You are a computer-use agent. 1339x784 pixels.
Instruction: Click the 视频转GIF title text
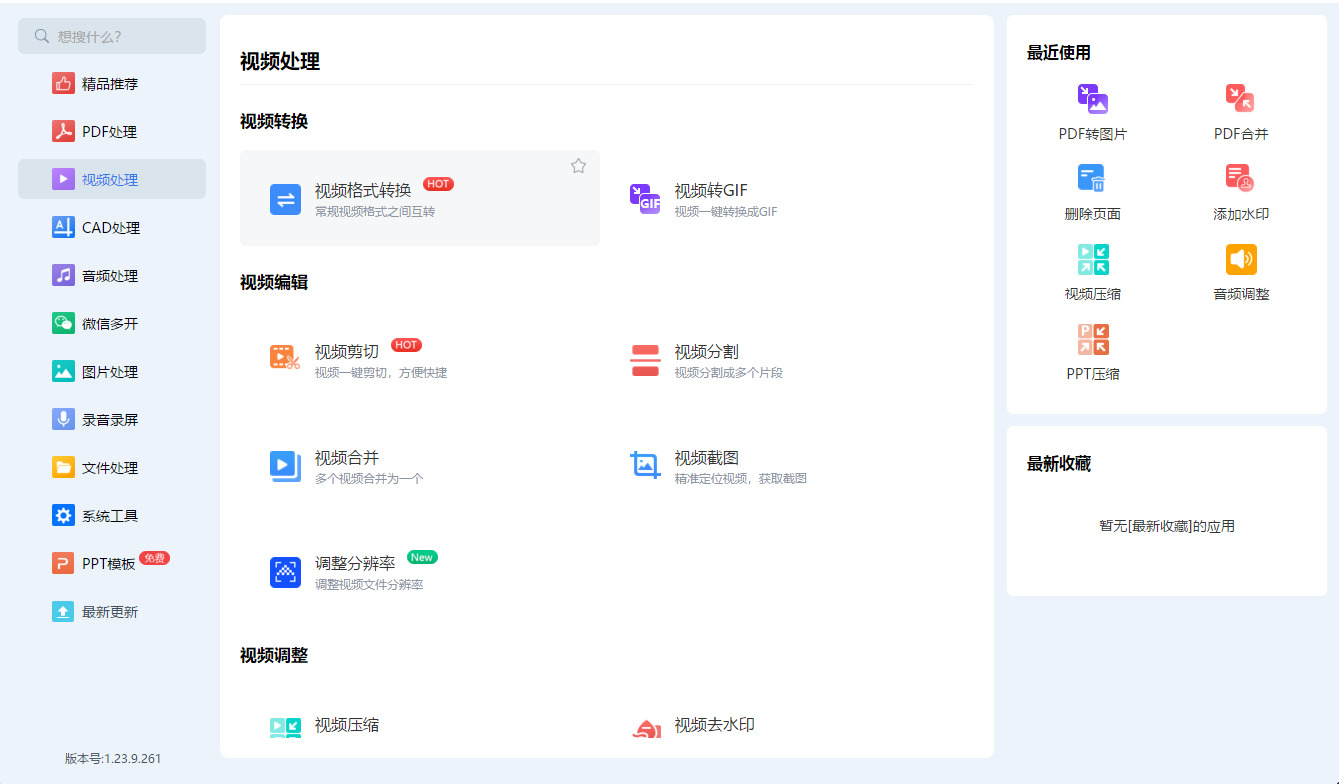coord(711,191)
